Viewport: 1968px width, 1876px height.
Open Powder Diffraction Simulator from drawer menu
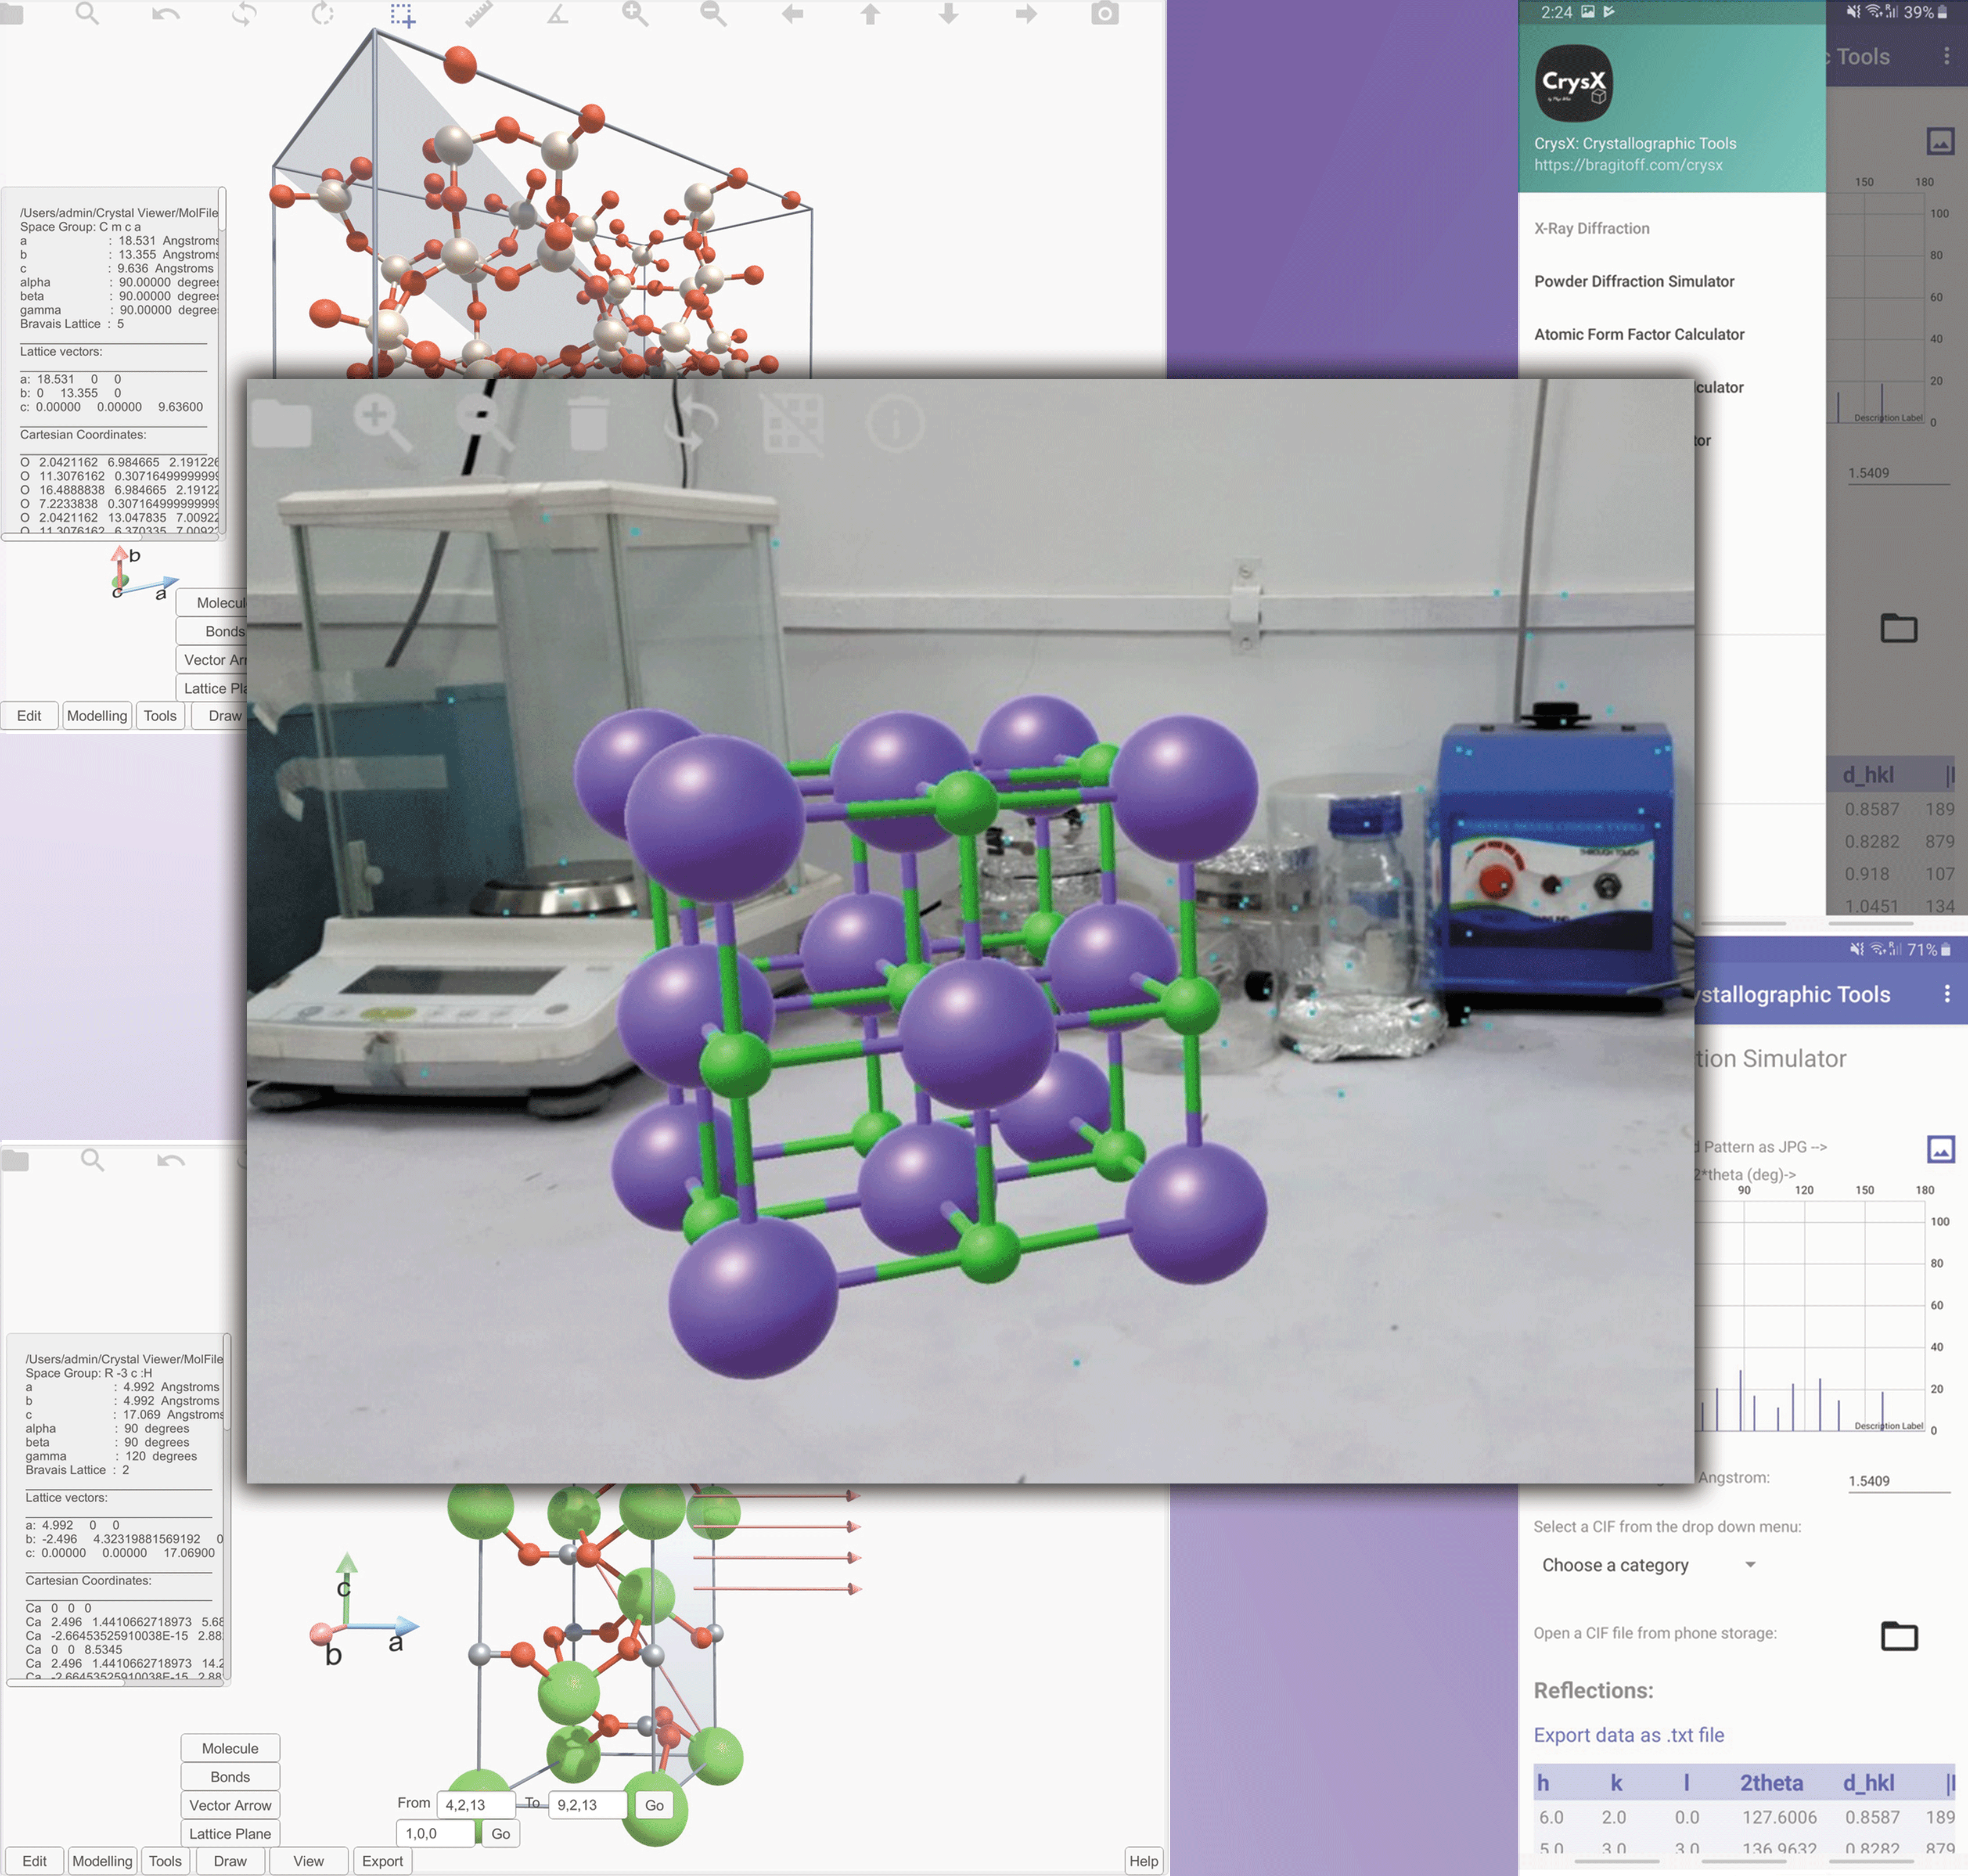(1633, 281)
